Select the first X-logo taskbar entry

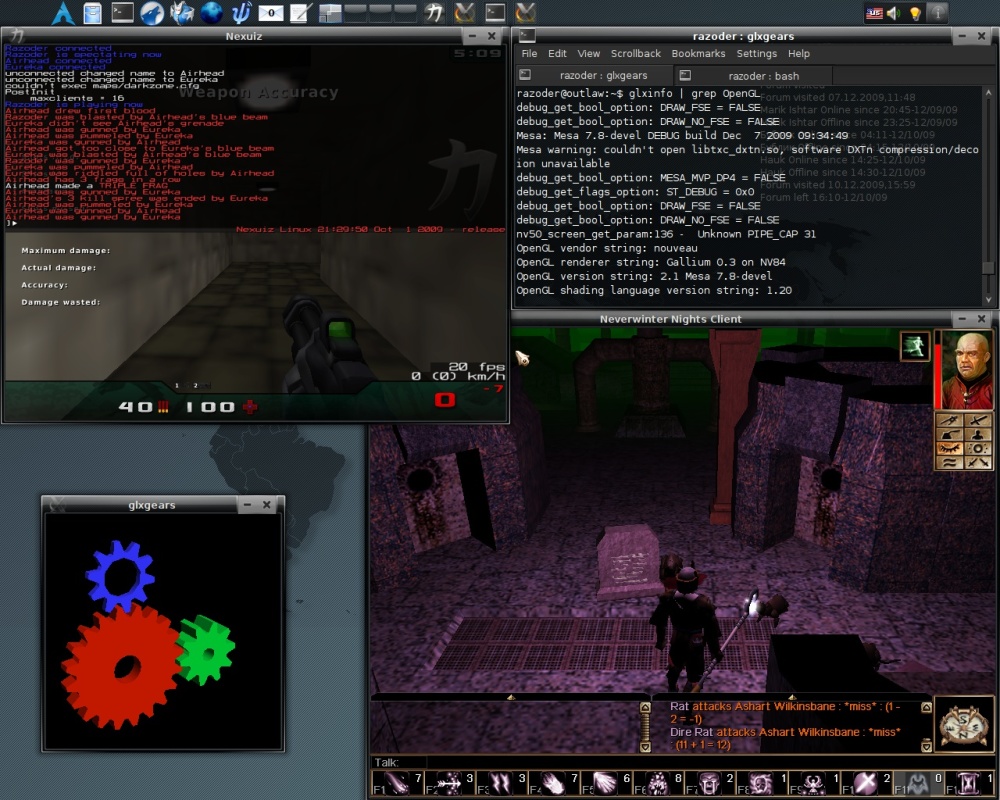[x=465, y=13]
